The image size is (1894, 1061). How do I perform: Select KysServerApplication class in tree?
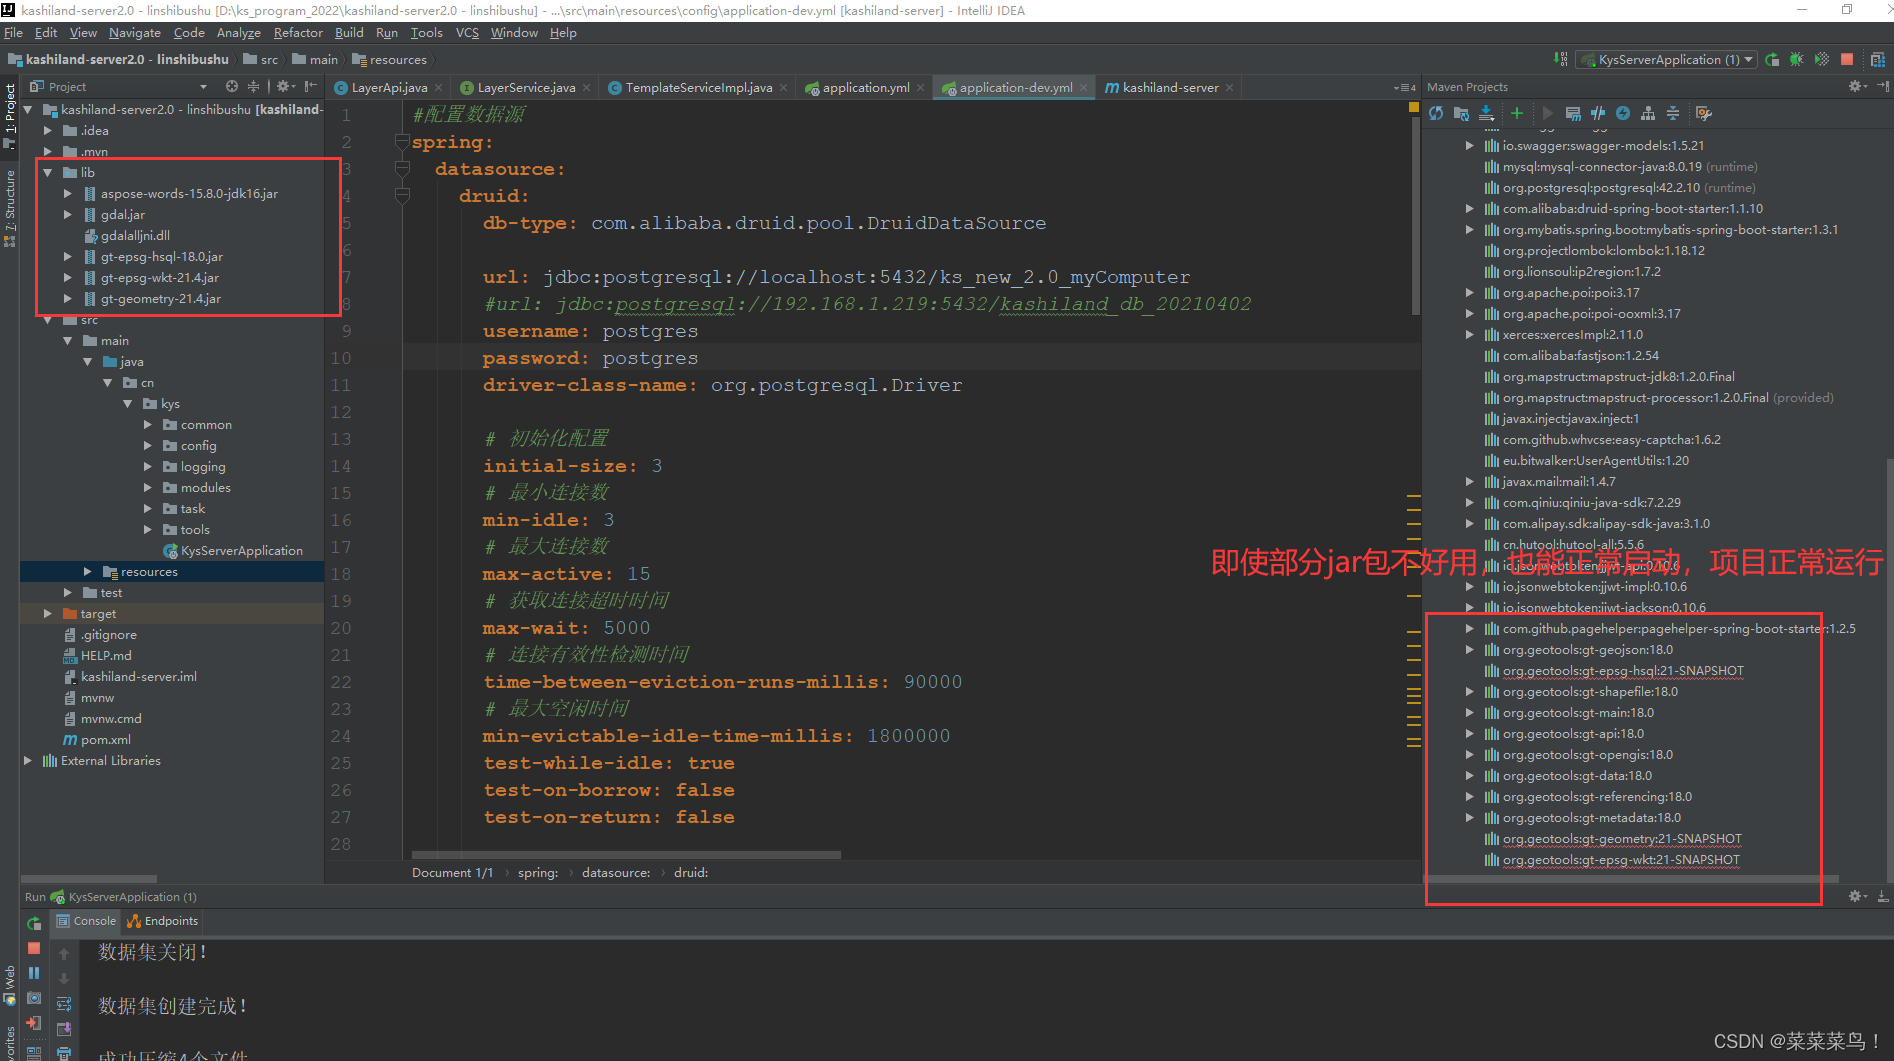(x=233, y=551)
